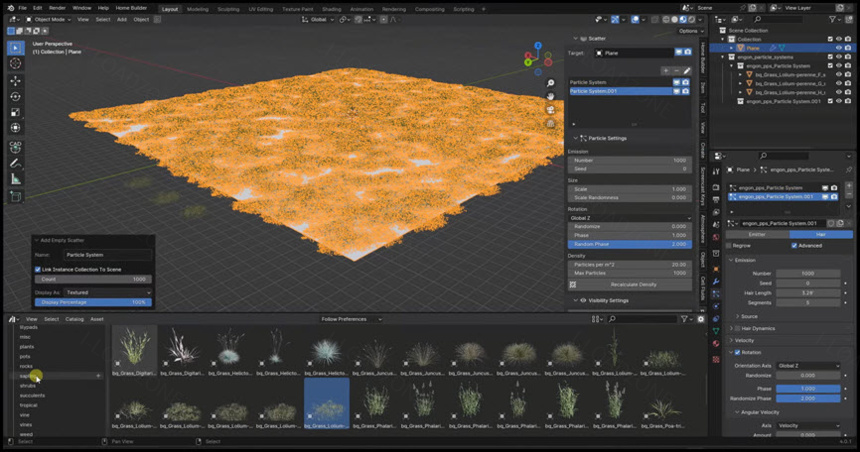Click the viewport zoom magnifier icon
Image resolution: width=860 pixels, height=452 pixels.
tap(550, 83)
